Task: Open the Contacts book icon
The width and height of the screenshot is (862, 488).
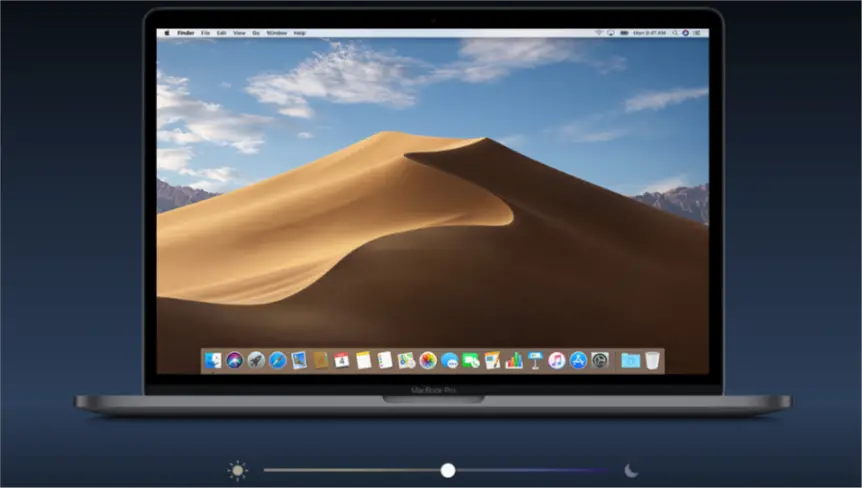Action: pos(321,361)
